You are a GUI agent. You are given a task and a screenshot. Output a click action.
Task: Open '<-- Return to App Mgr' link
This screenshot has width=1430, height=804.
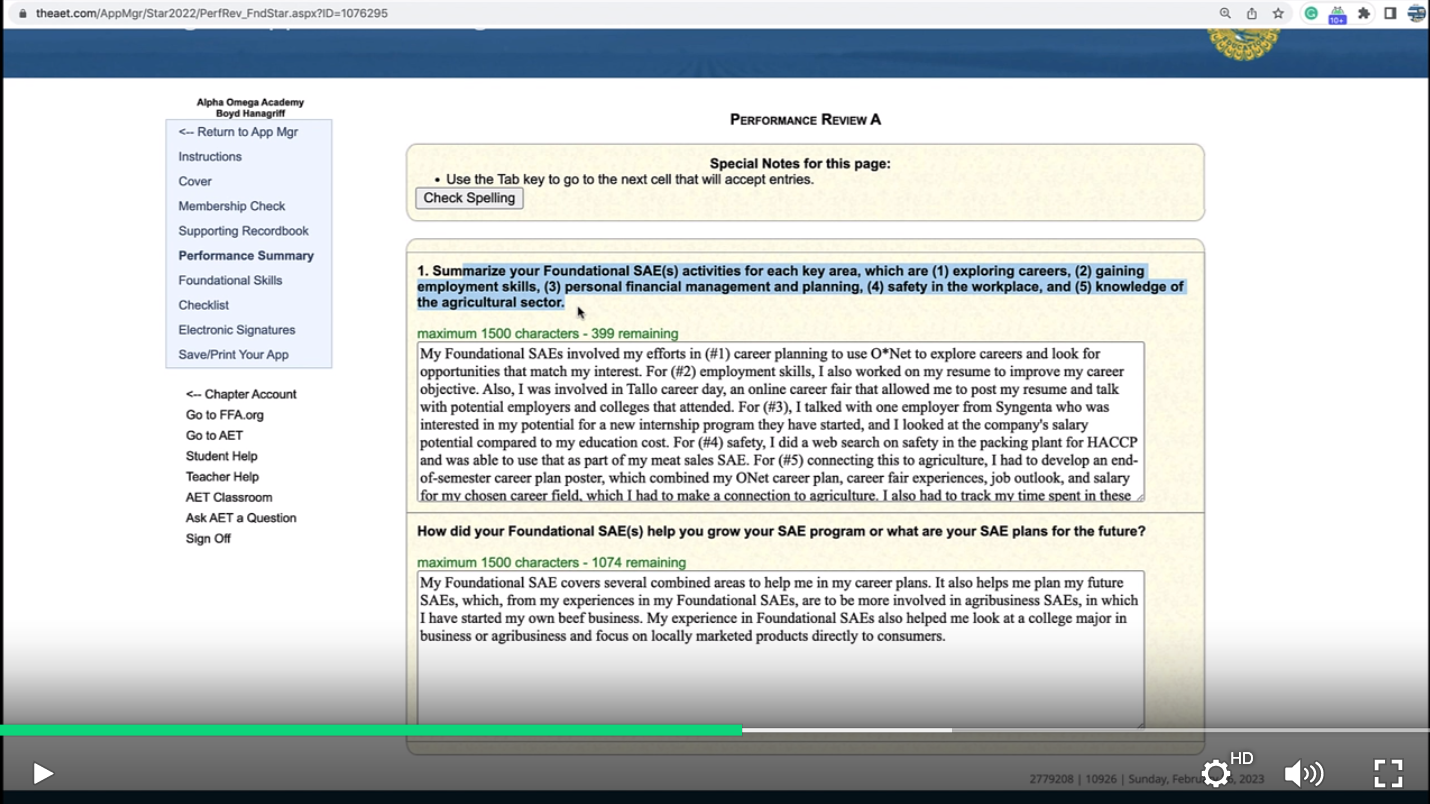tap(238, 132)
